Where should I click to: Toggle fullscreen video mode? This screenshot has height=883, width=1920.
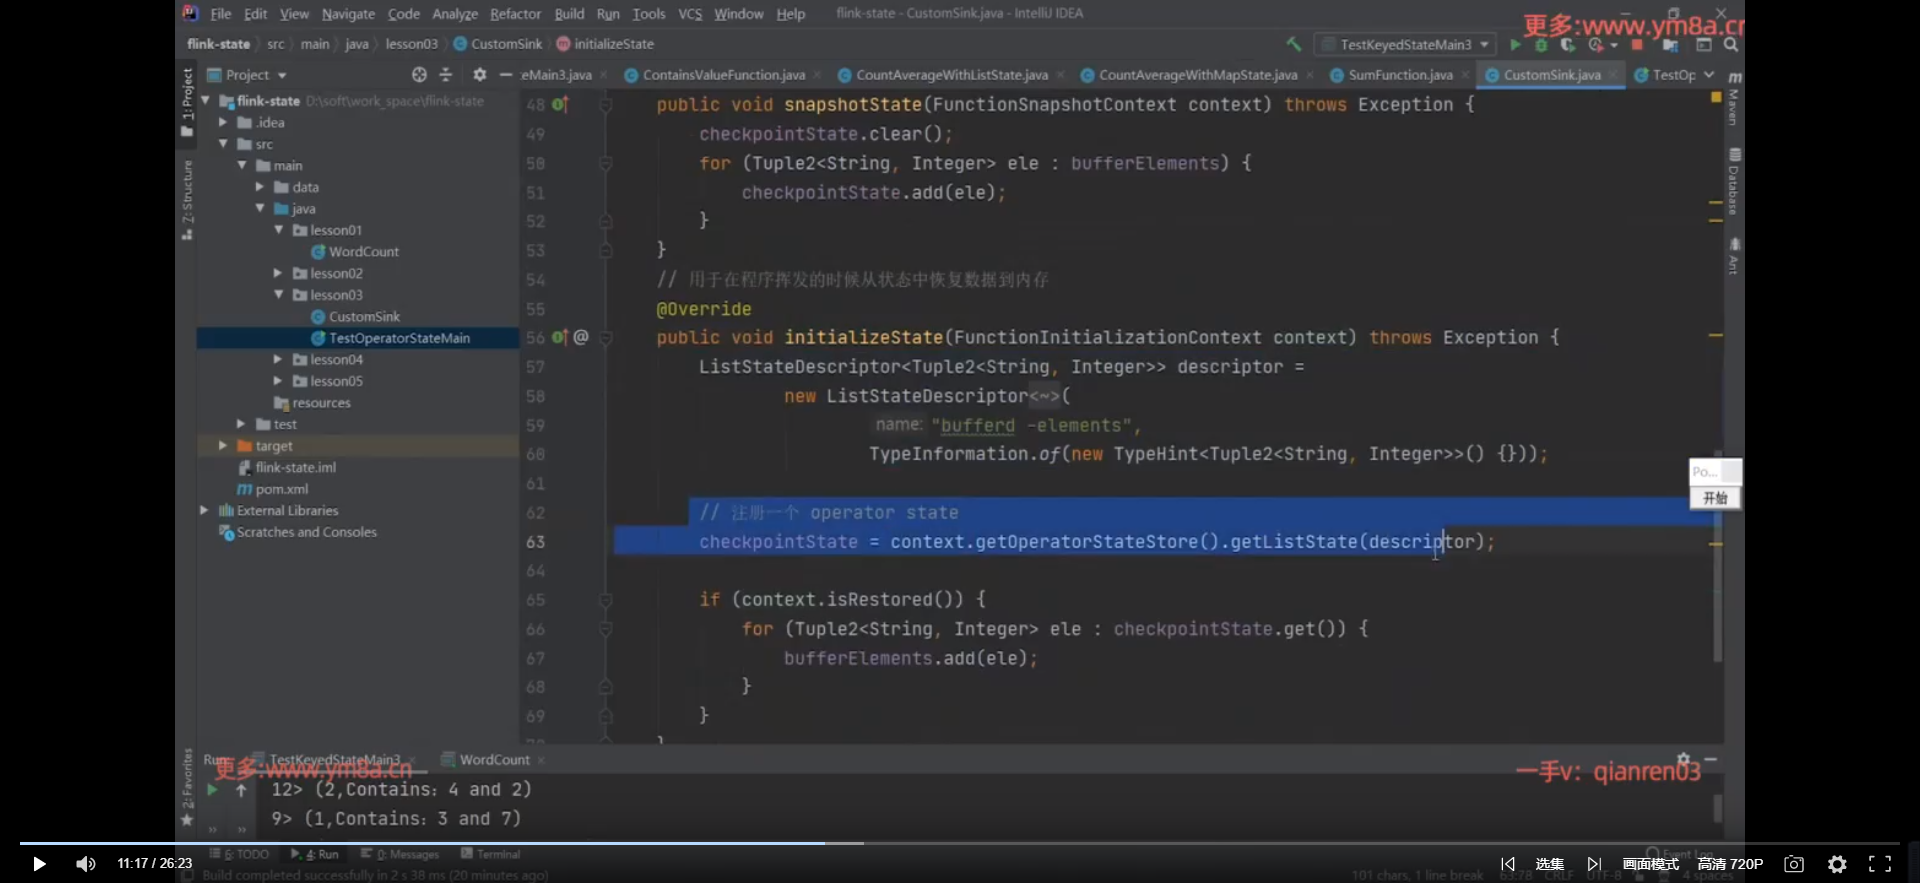click(1880, 864)
